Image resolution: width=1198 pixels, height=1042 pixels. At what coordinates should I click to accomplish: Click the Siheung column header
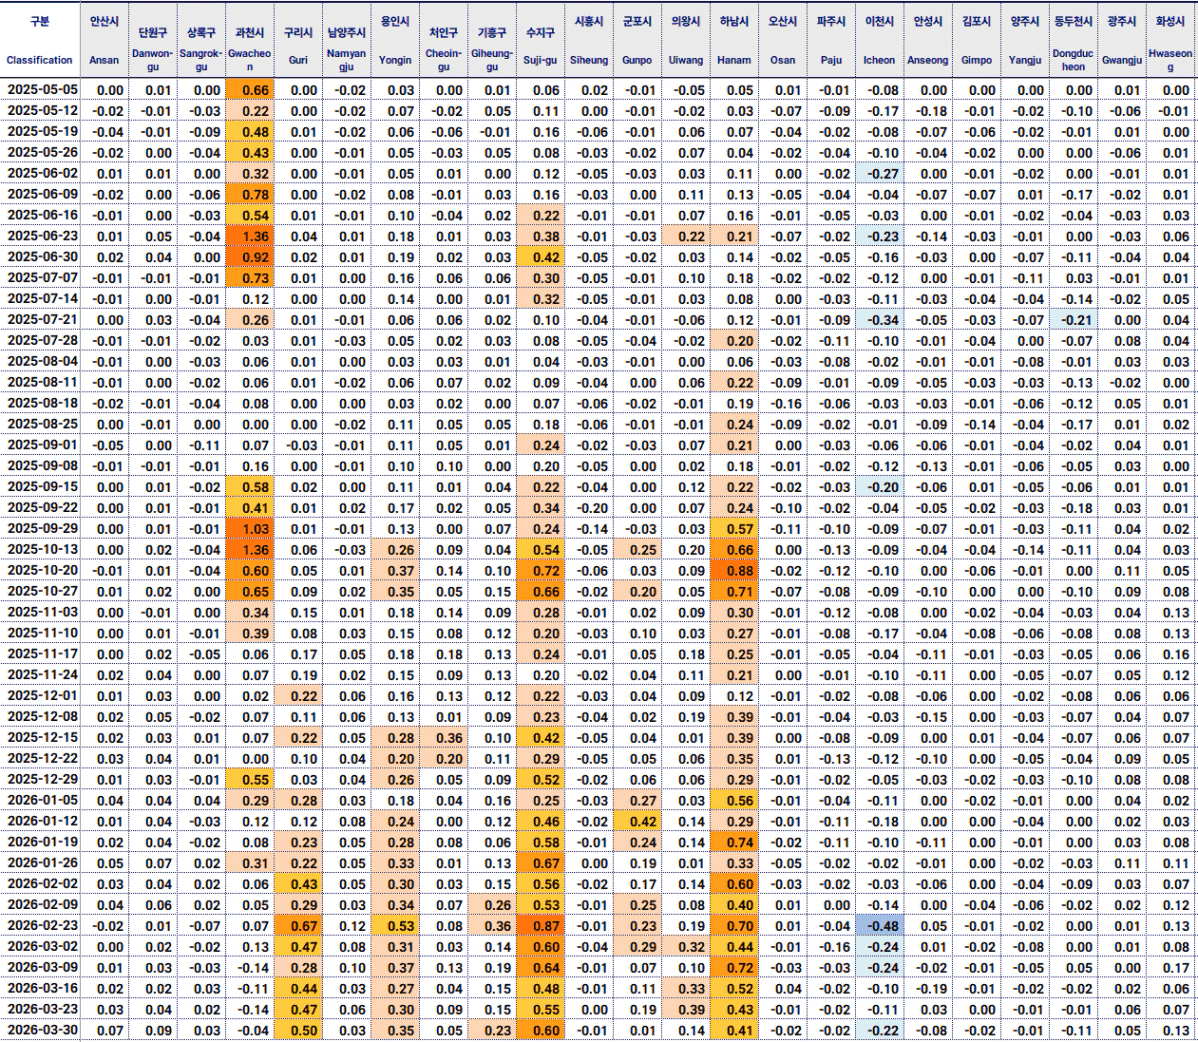pos(589,40)
